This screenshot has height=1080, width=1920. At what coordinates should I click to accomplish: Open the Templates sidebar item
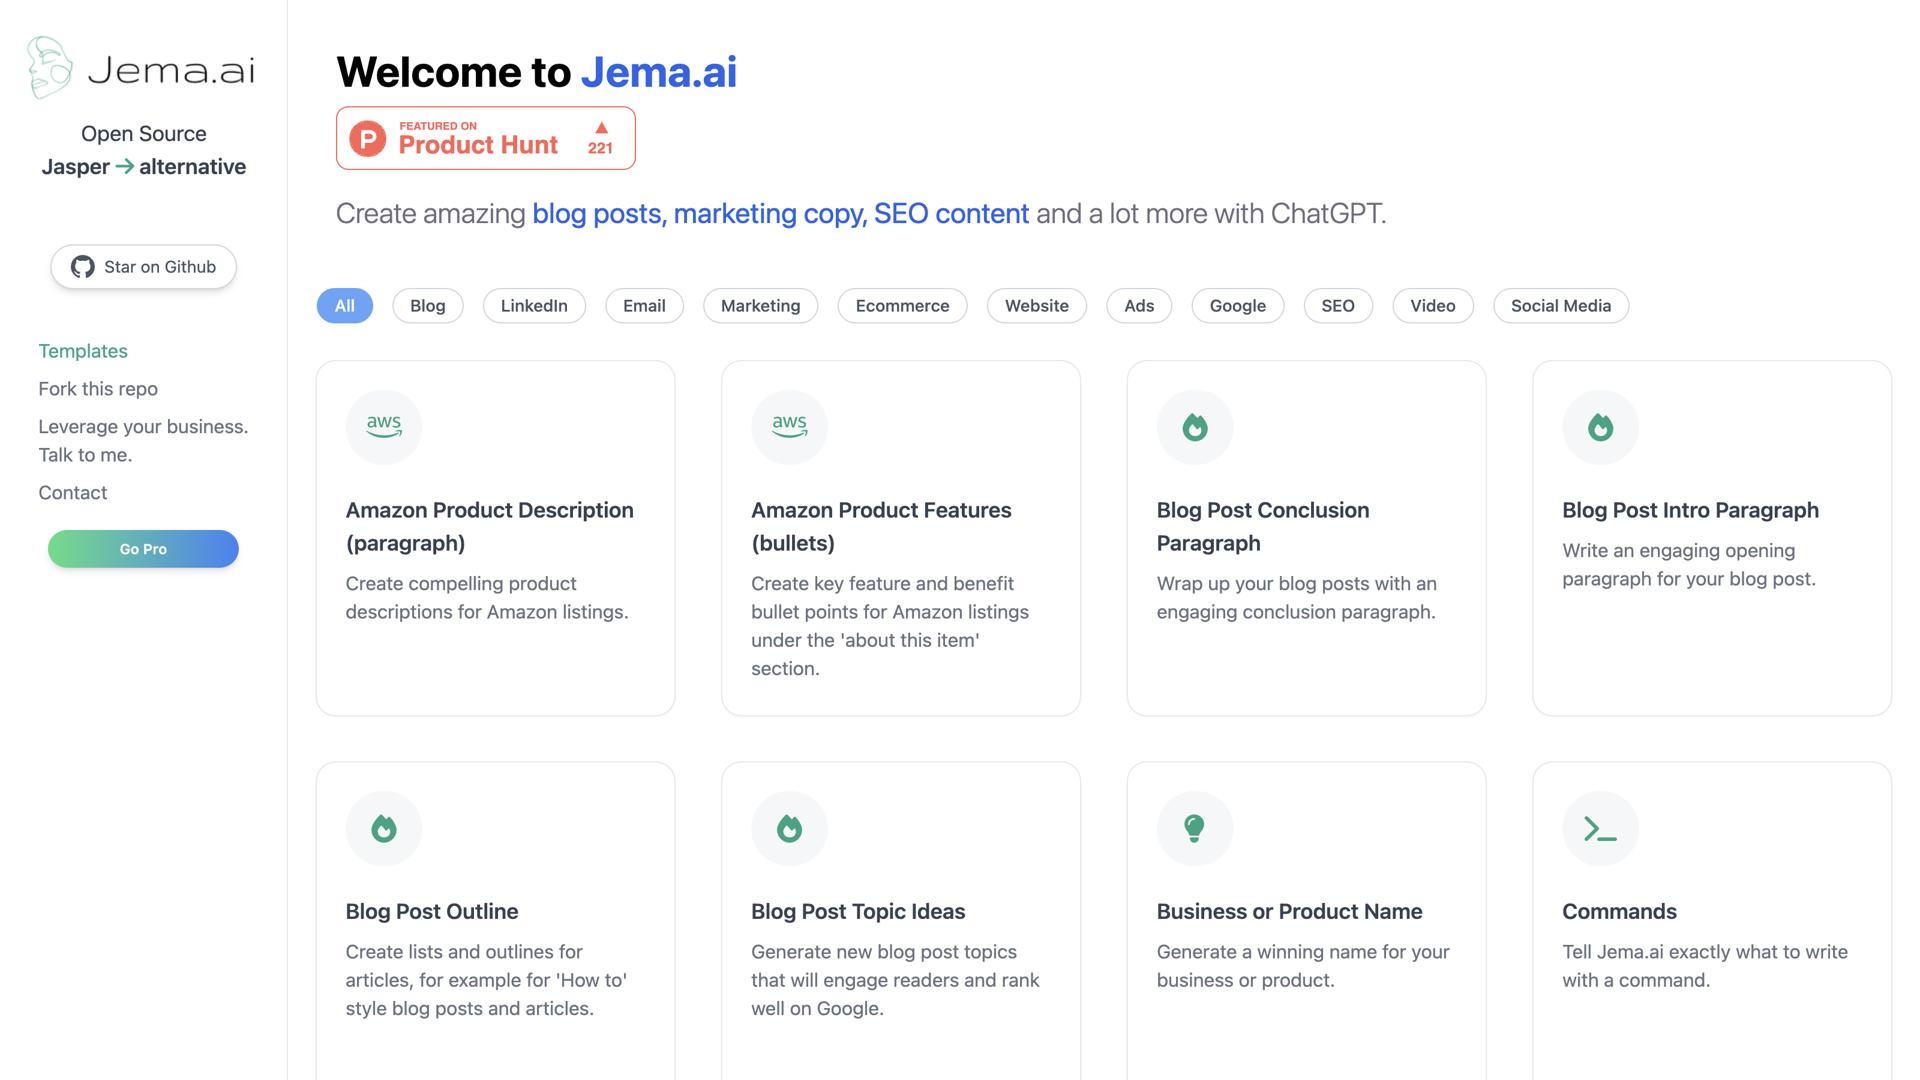pyautogui.click(x=83, y=351)
